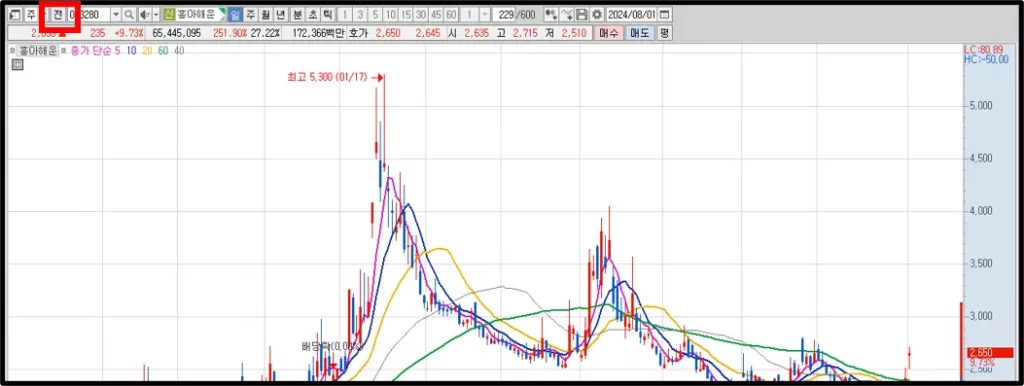Choose the 1 interval button

[345, 14]
